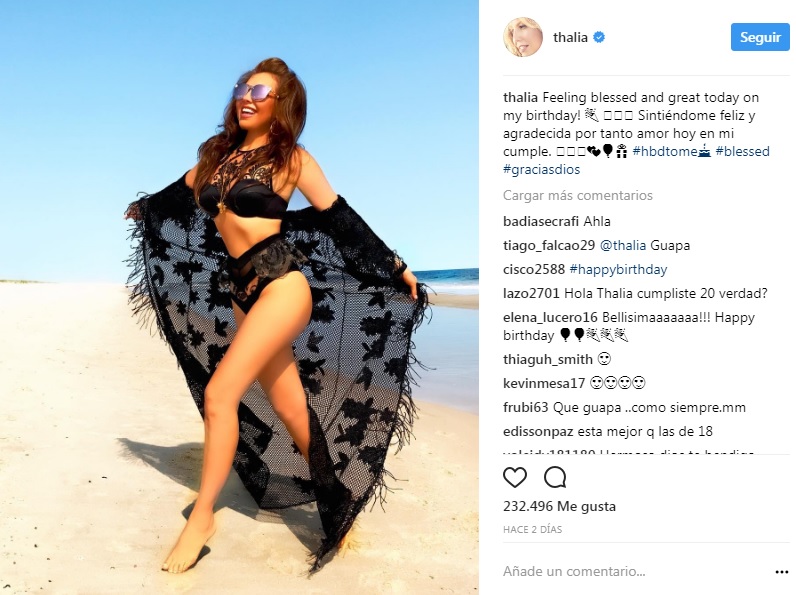Open the #graciasdios hashtag
This screenshot has height=595, width=796.
[541, 170]
